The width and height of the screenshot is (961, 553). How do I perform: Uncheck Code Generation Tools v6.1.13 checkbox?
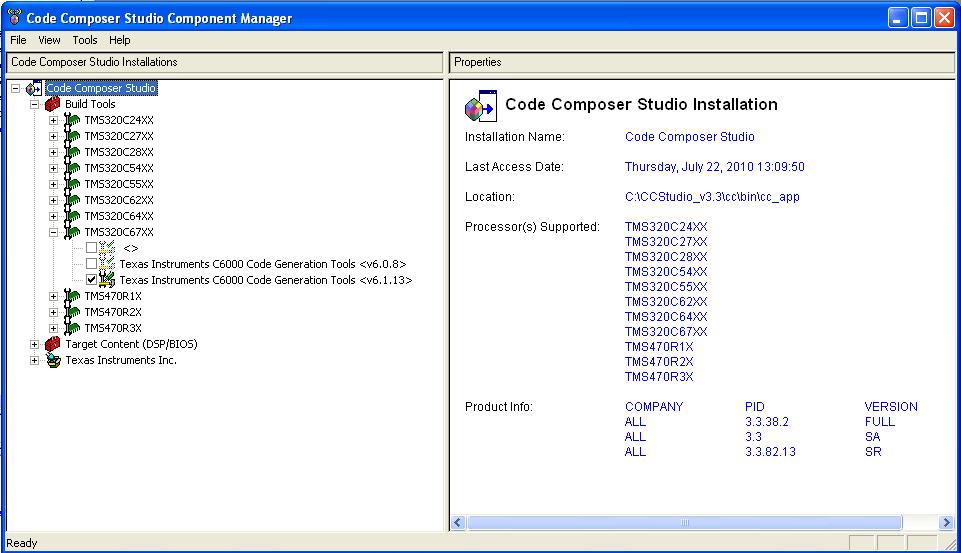(x=91, y=280)
